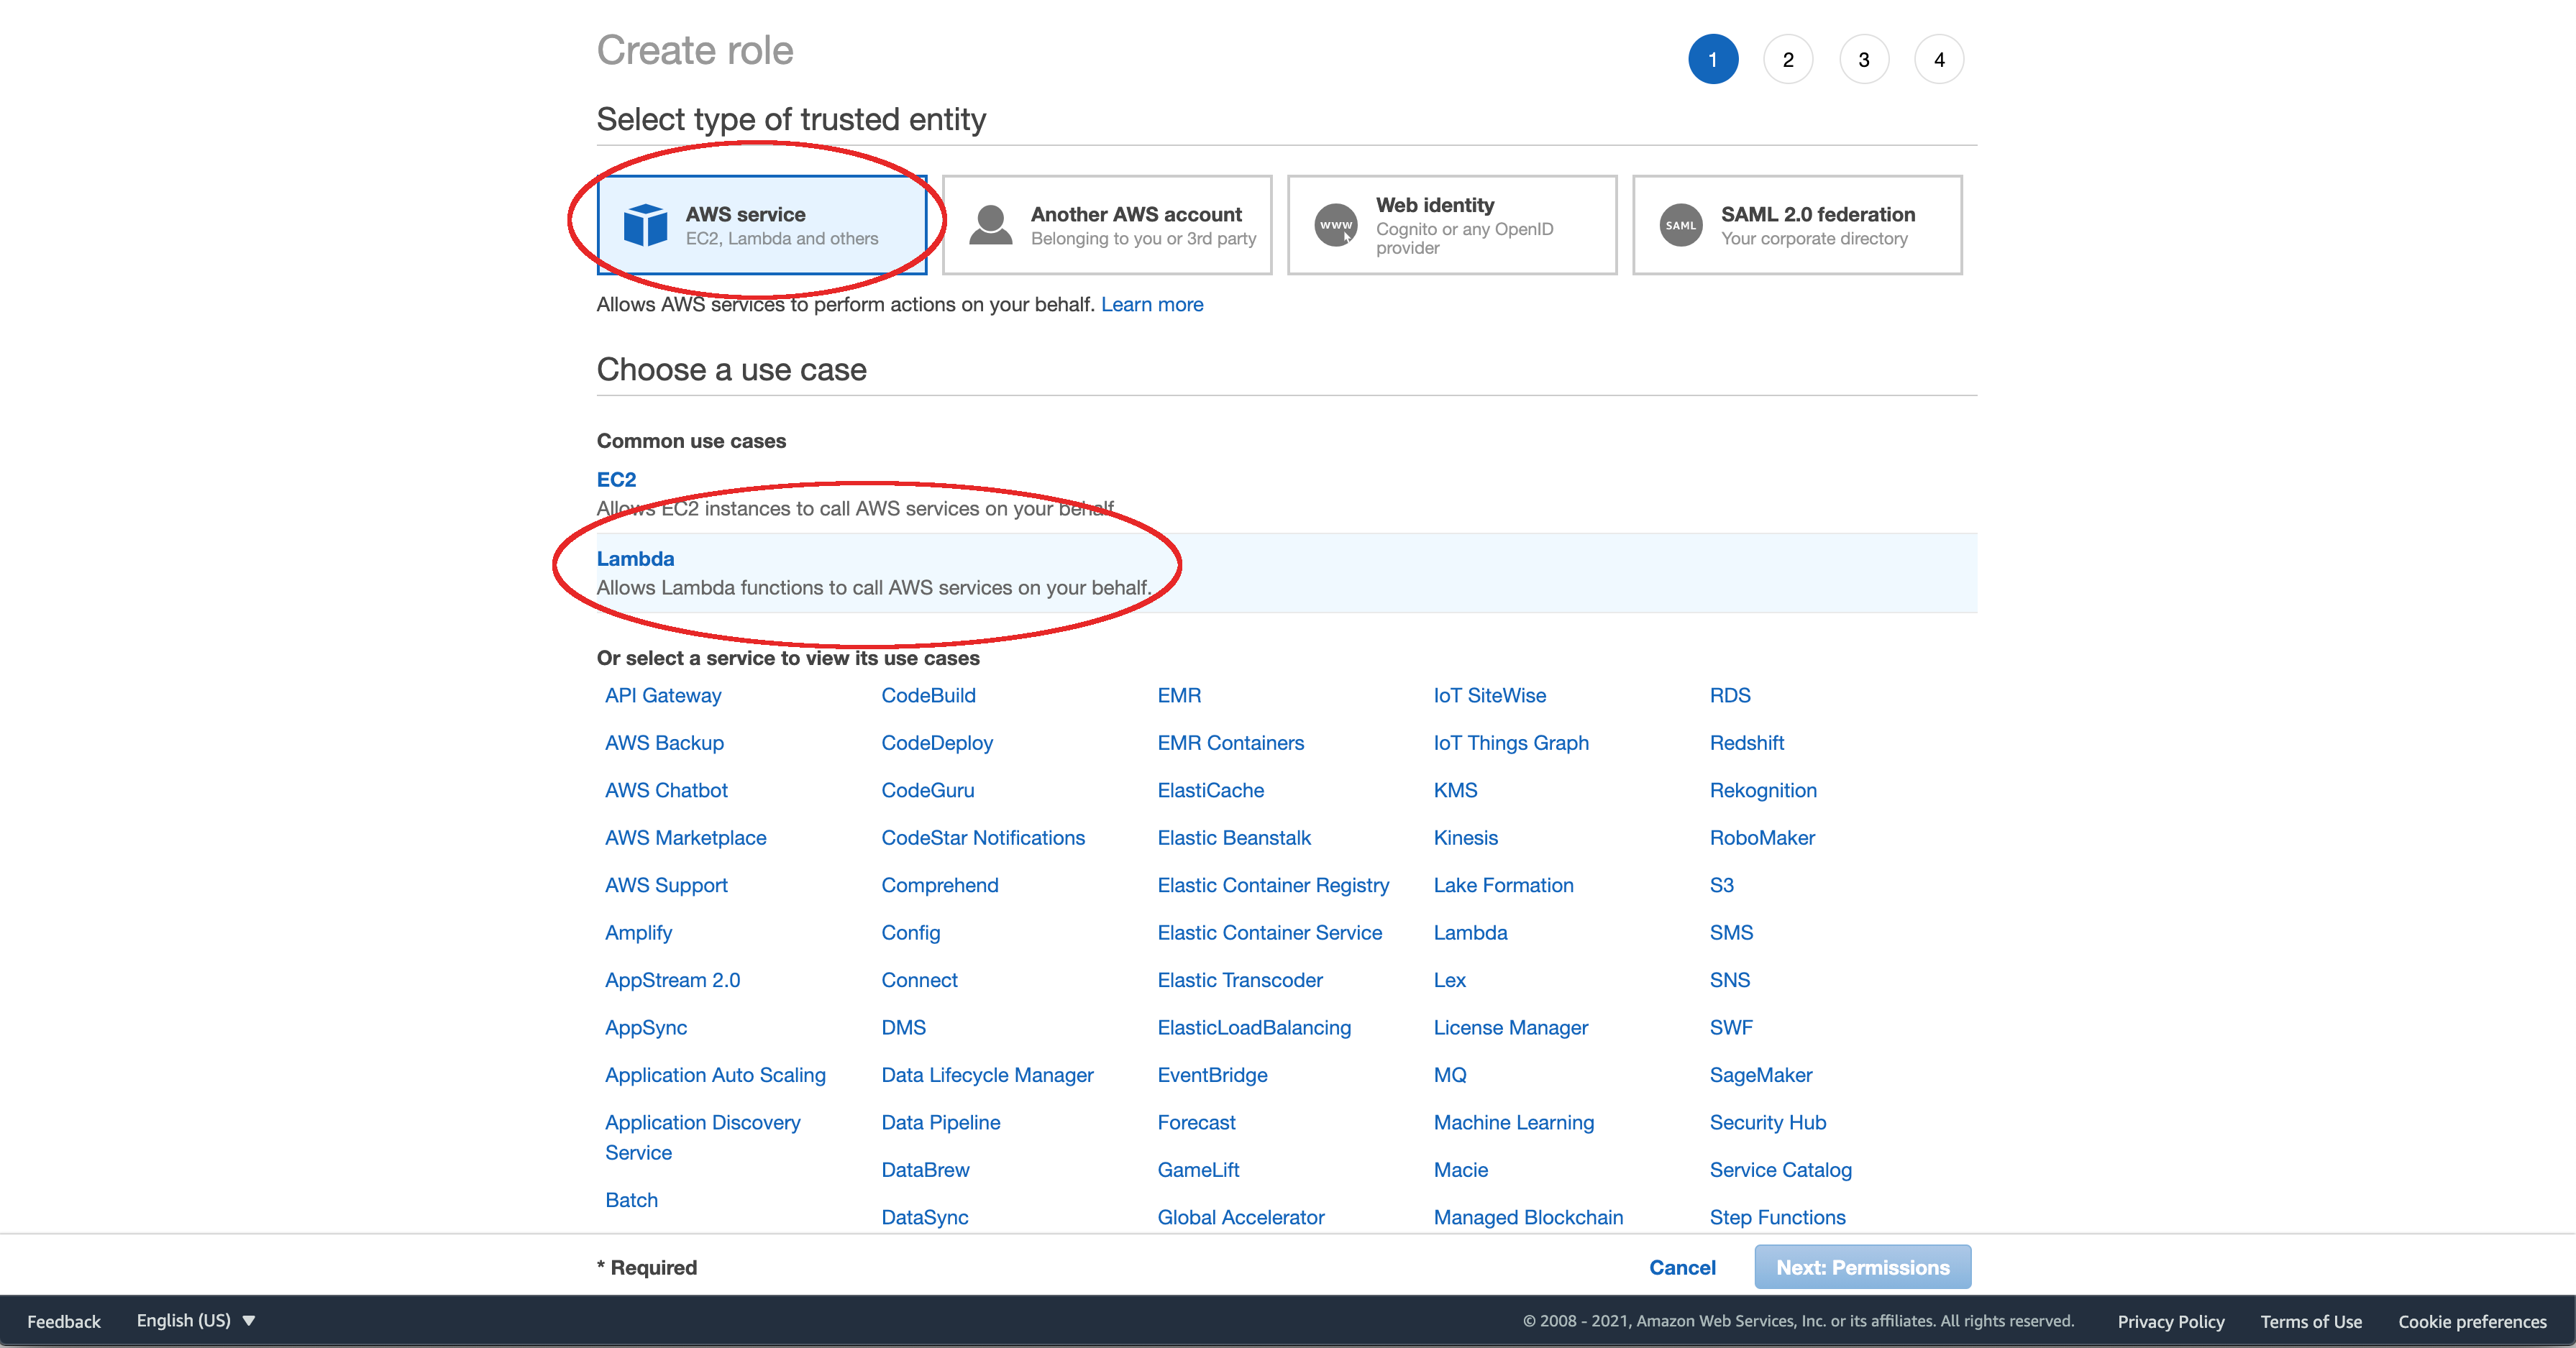
Task: Select EventBridge service
Action: click(1212, 1075)
